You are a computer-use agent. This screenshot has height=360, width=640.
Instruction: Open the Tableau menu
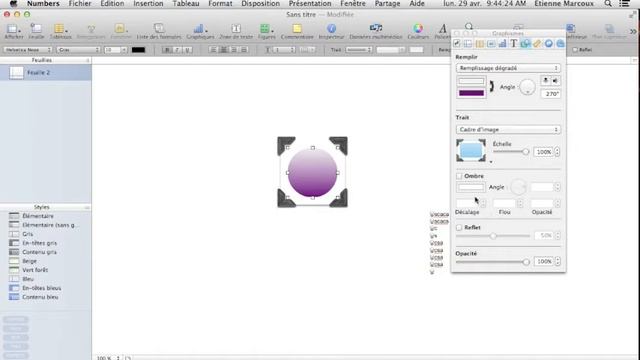click(186, 4)
